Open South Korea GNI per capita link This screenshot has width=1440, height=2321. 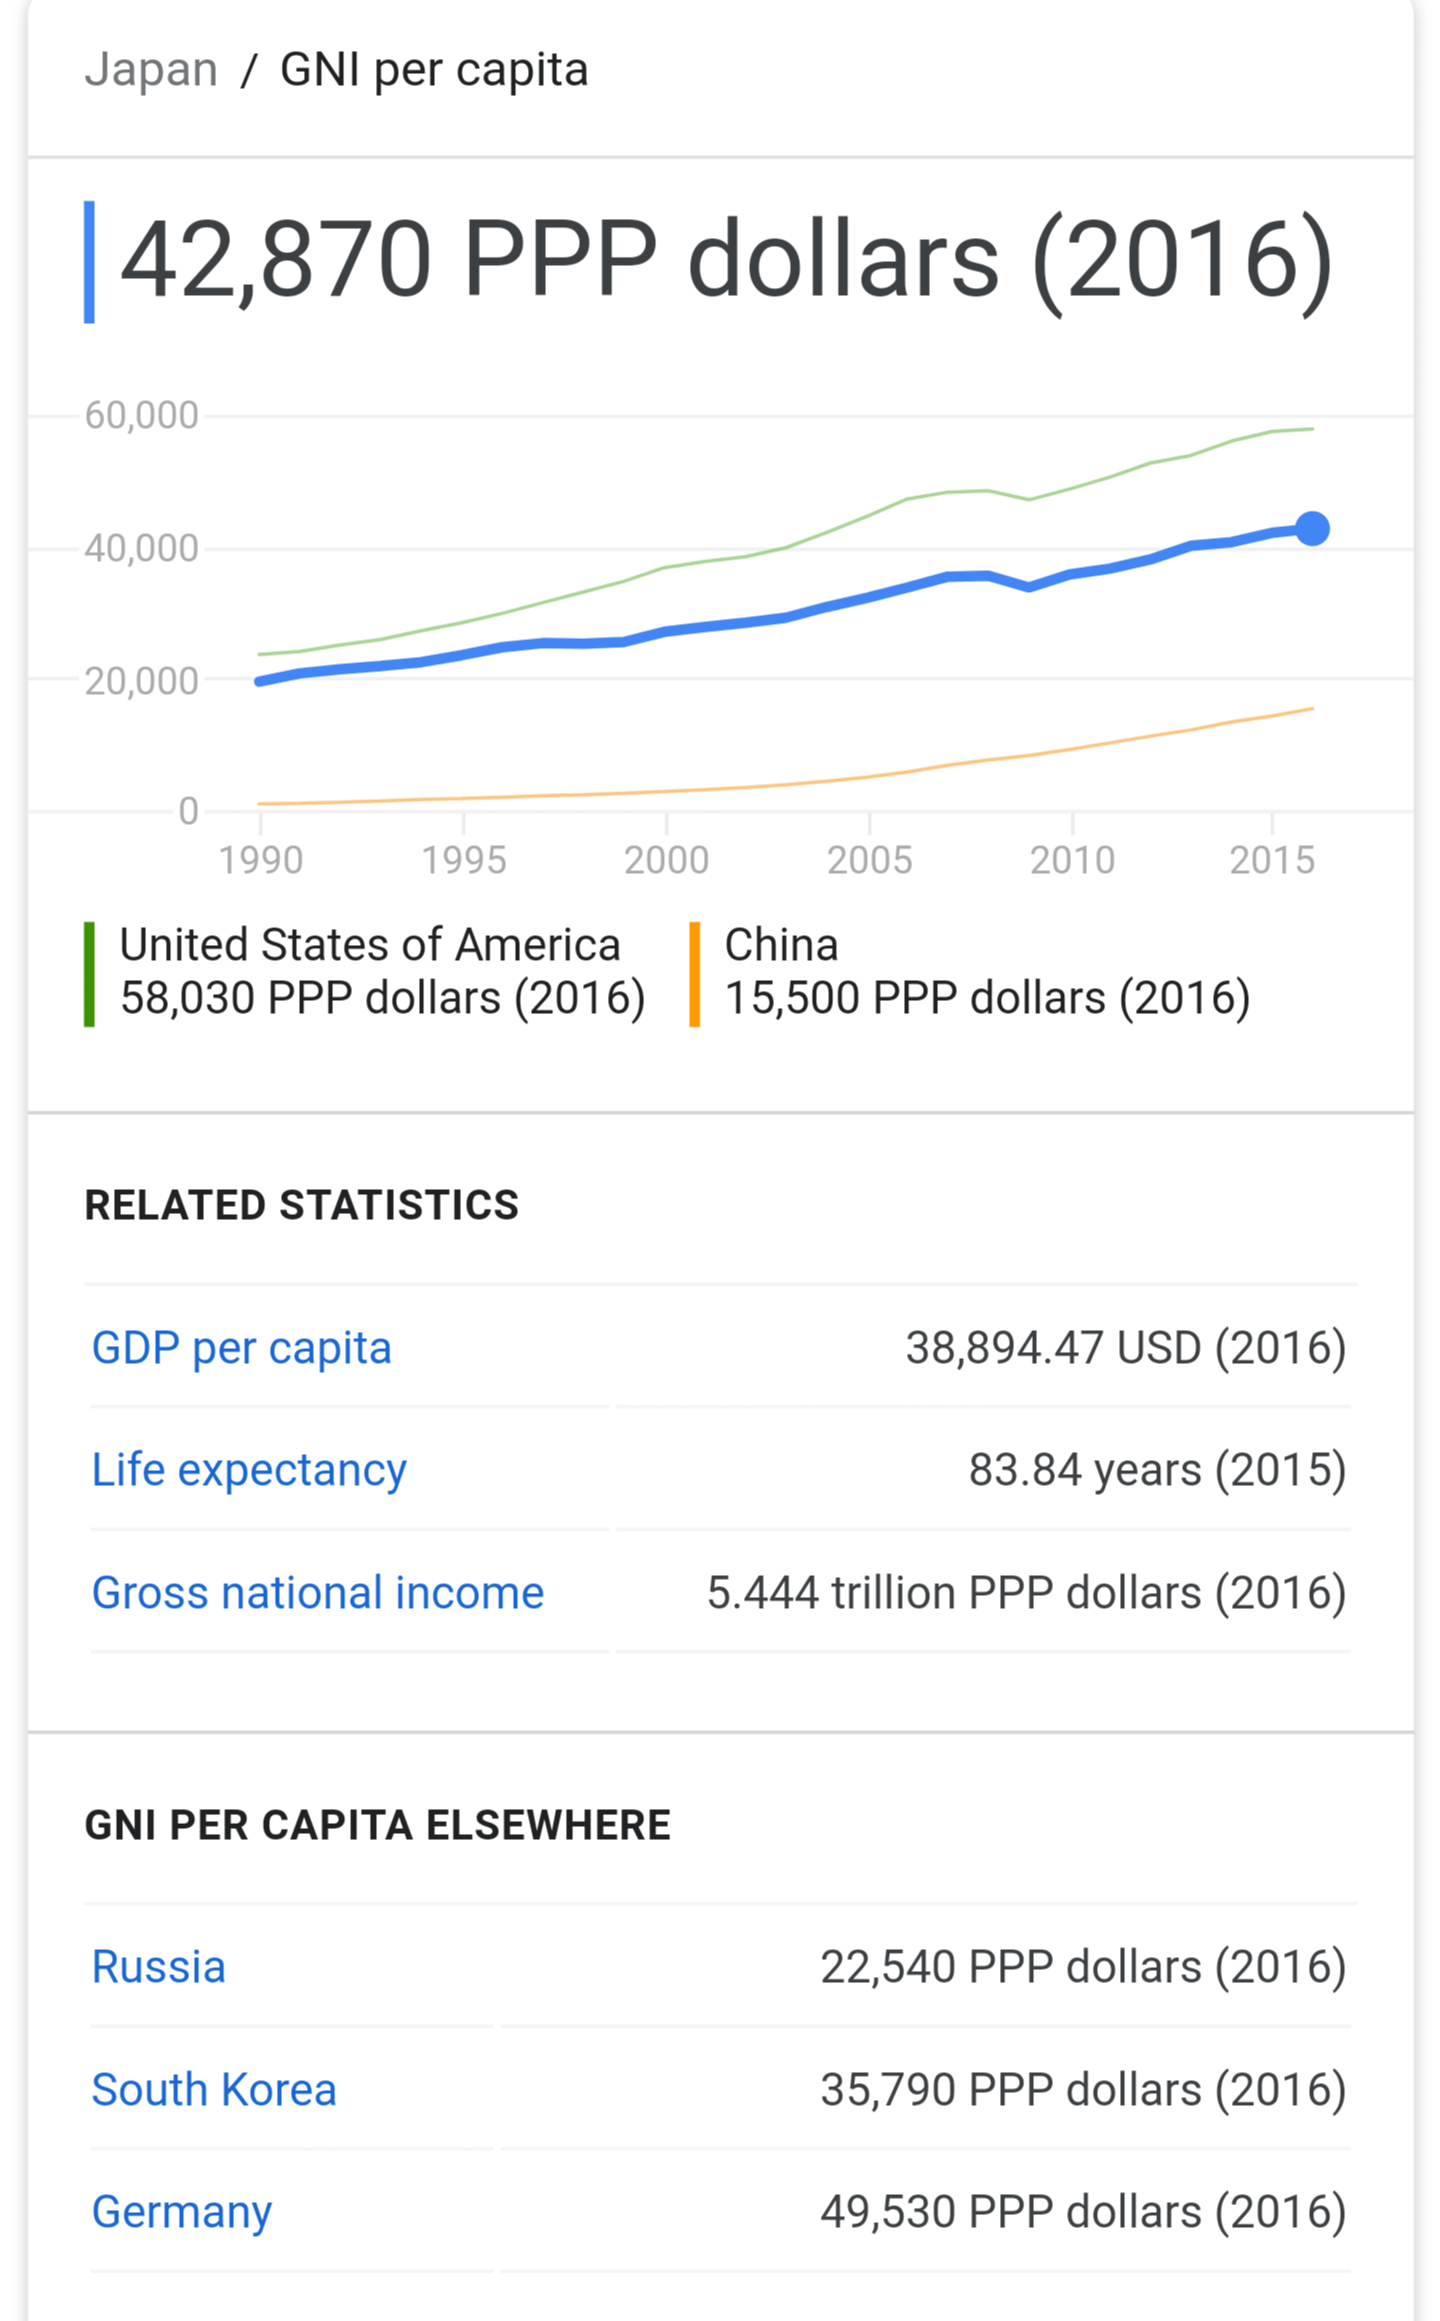(x=214, y=2090)
